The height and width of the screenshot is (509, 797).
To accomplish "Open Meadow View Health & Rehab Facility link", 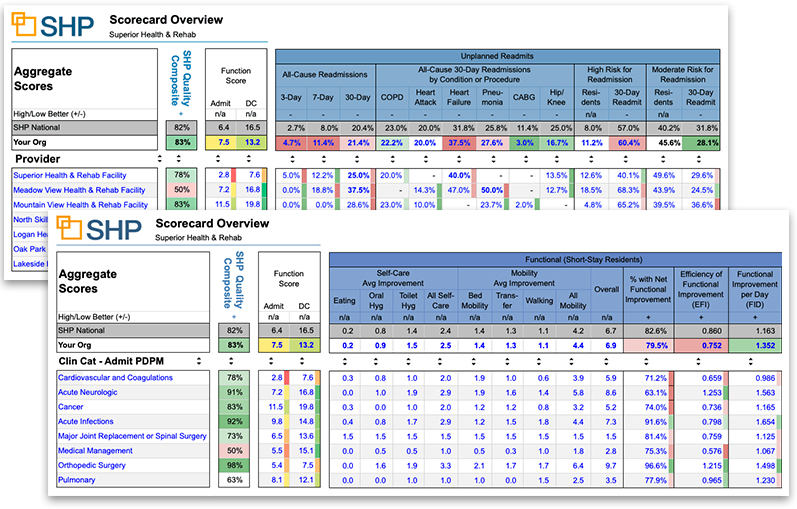I will tap(79, 190).
